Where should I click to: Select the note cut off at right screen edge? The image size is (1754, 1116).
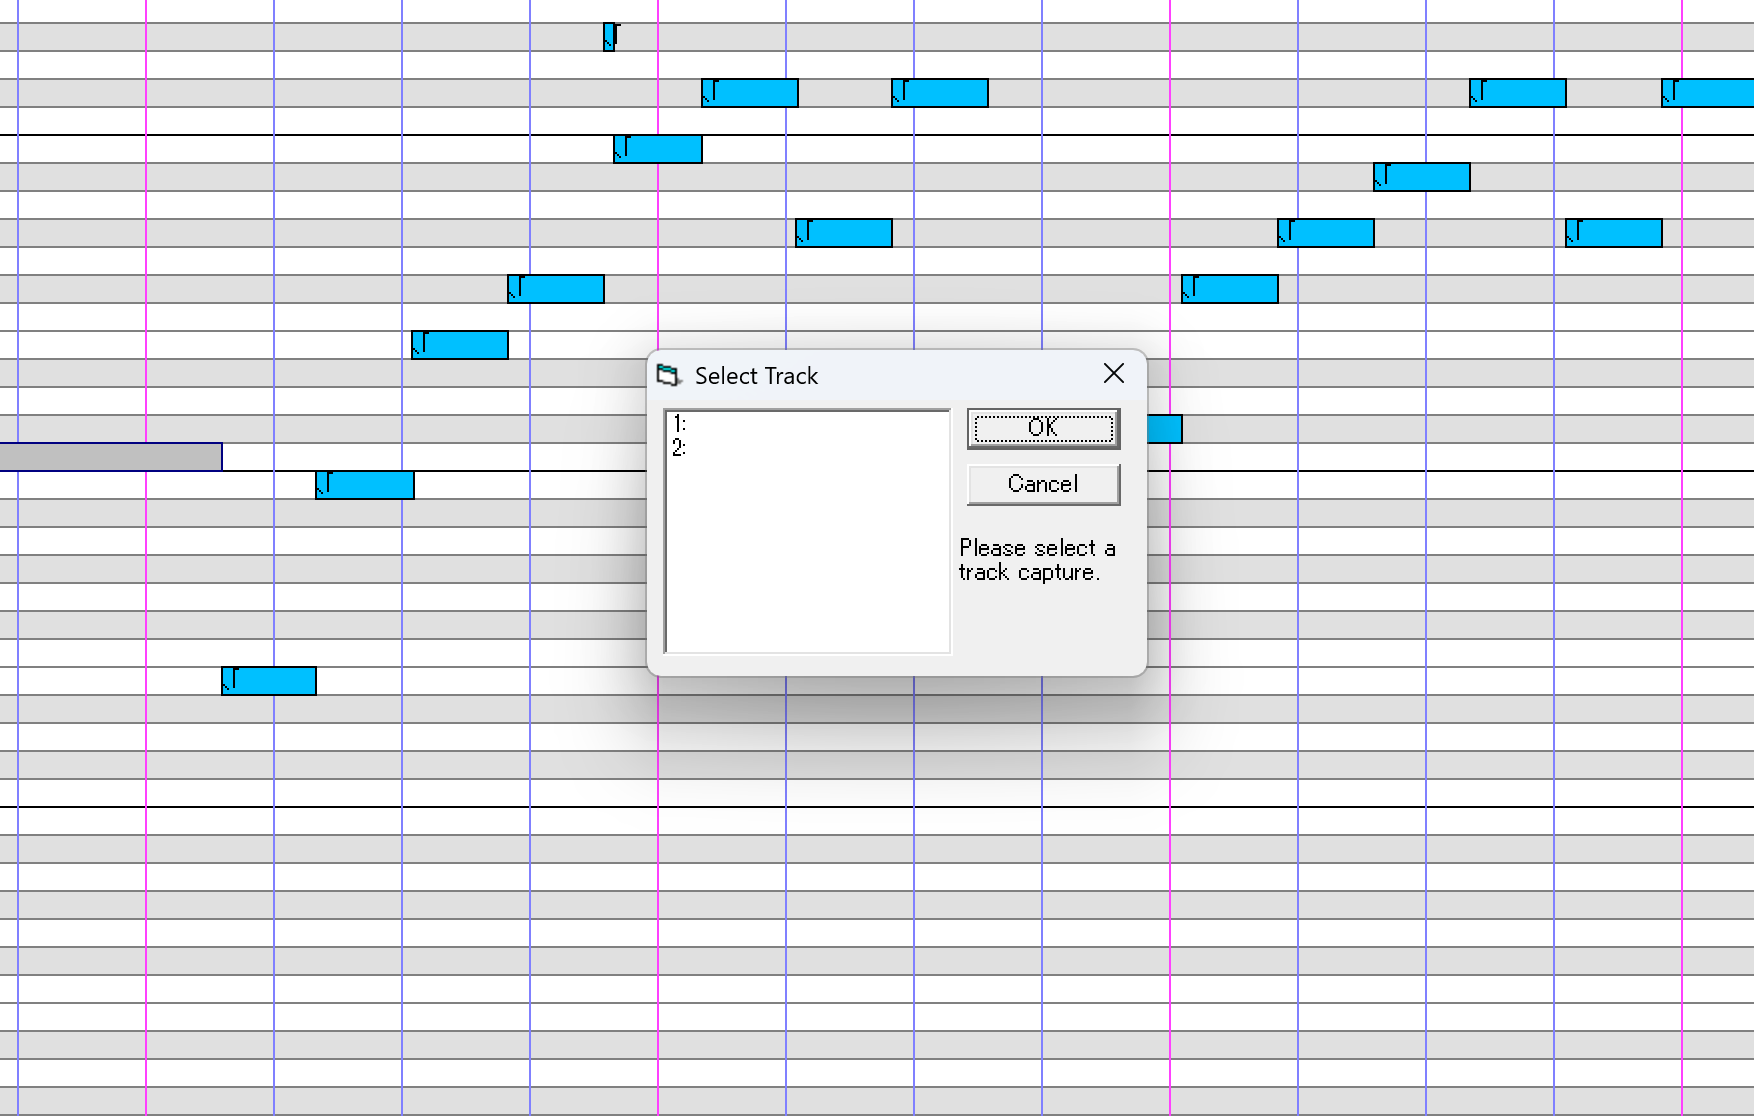click(x=1708, y=93)
